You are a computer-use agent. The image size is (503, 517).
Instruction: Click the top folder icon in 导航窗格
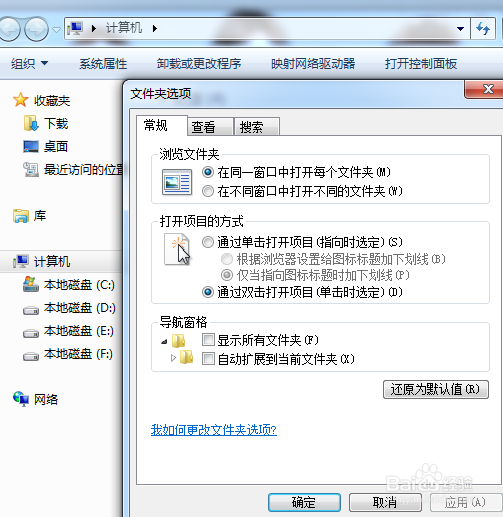(178, 340)
